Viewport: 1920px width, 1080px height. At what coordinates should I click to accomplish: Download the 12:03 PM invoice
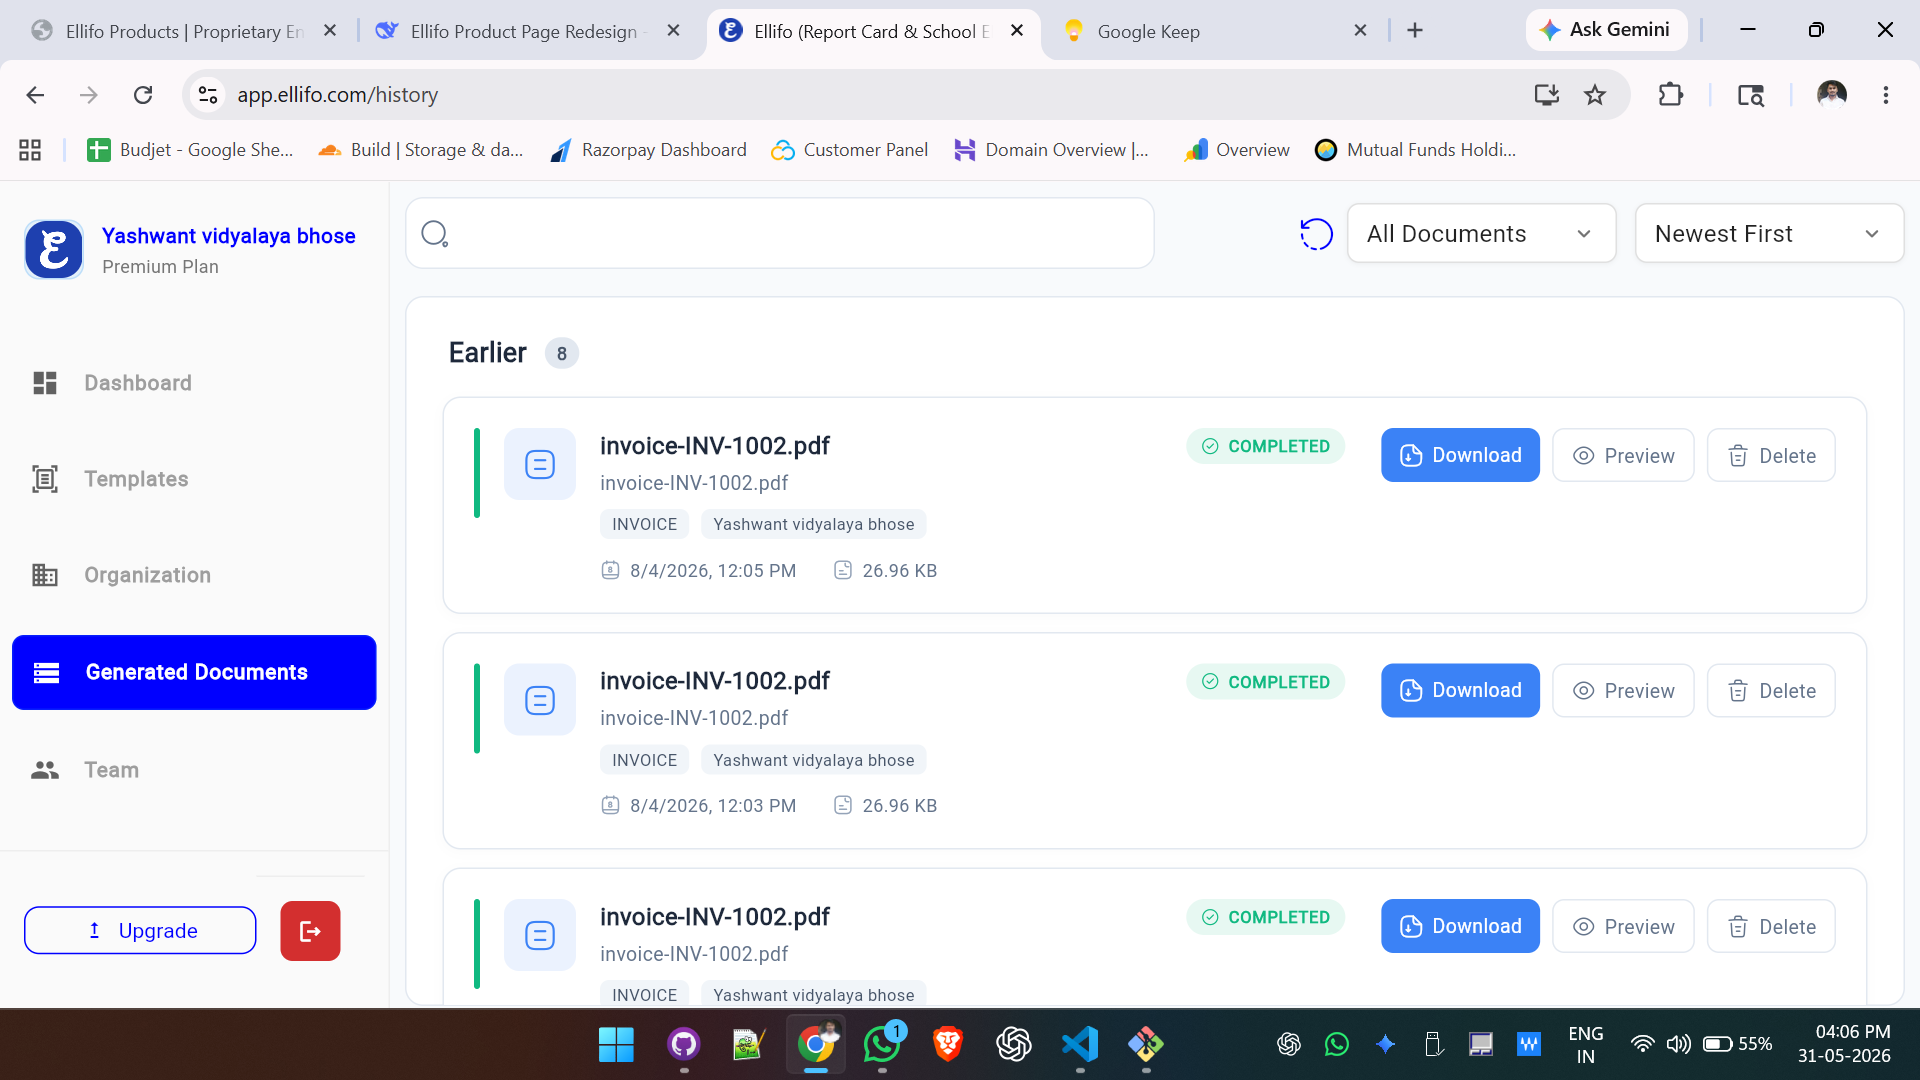1460,690
